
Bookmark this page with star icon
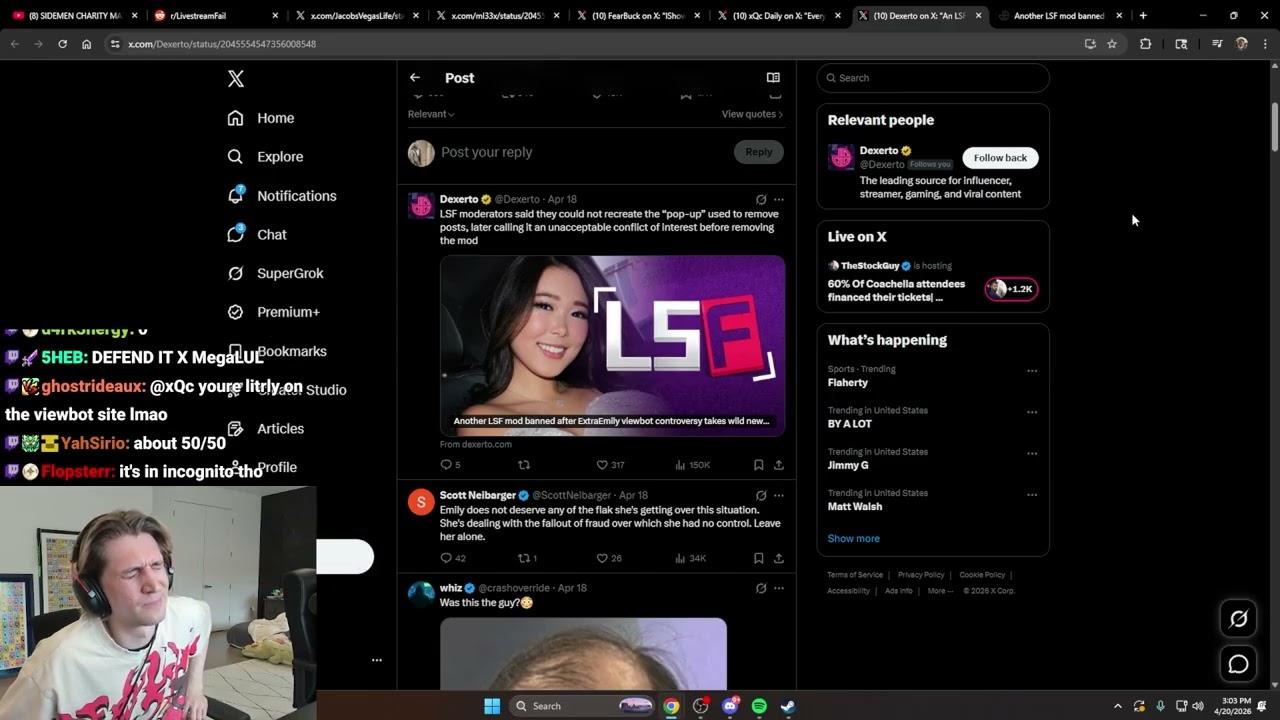click(x=1112, y=44)
